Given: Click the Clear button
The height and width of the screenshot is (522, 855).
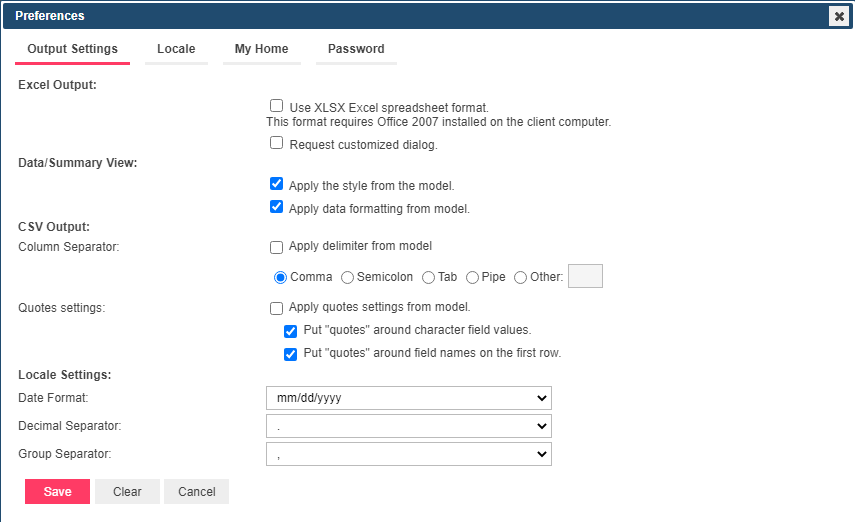Looking at the screenshot, I should tap(127, 491).
